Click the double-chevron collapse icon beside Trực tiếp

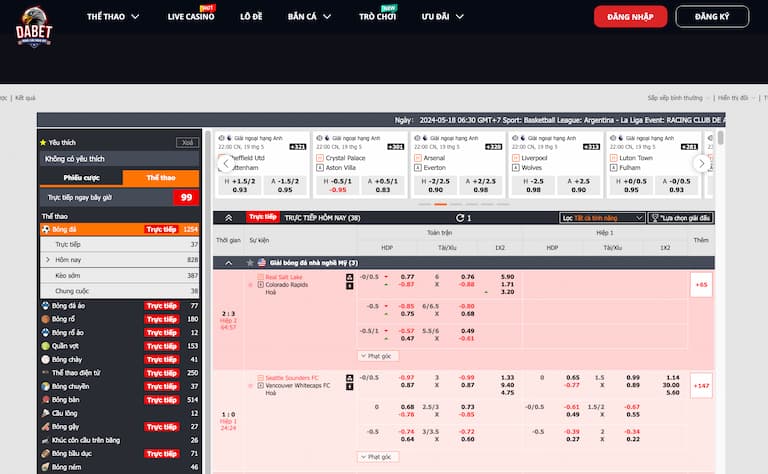pos(228,217)
